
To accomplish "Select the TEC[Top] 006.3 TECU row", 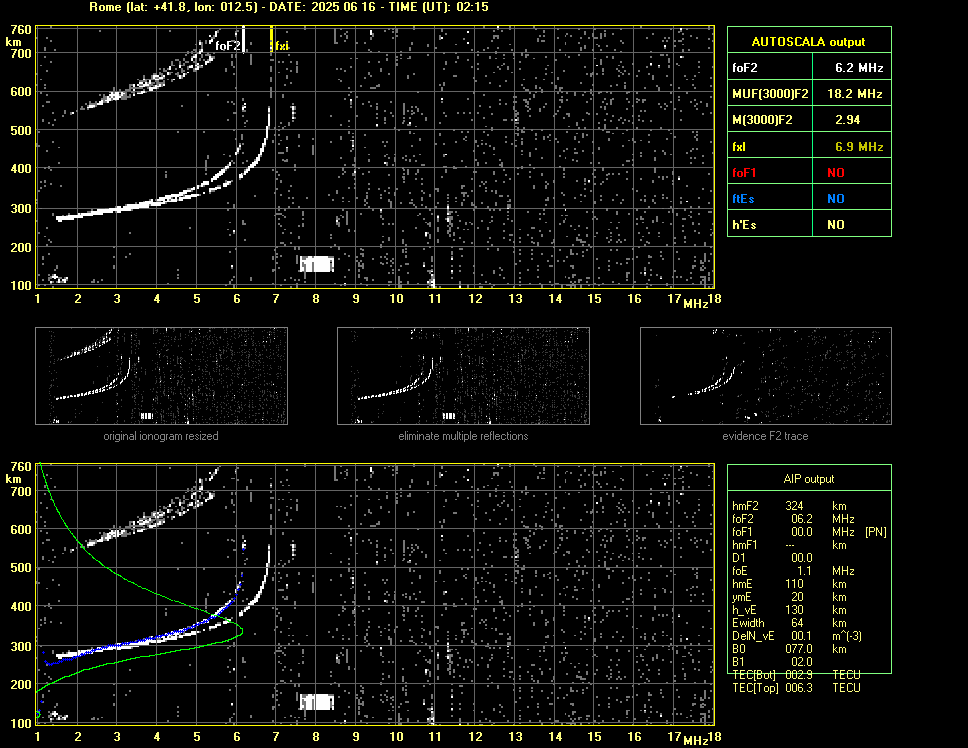I will coord(796,688).
